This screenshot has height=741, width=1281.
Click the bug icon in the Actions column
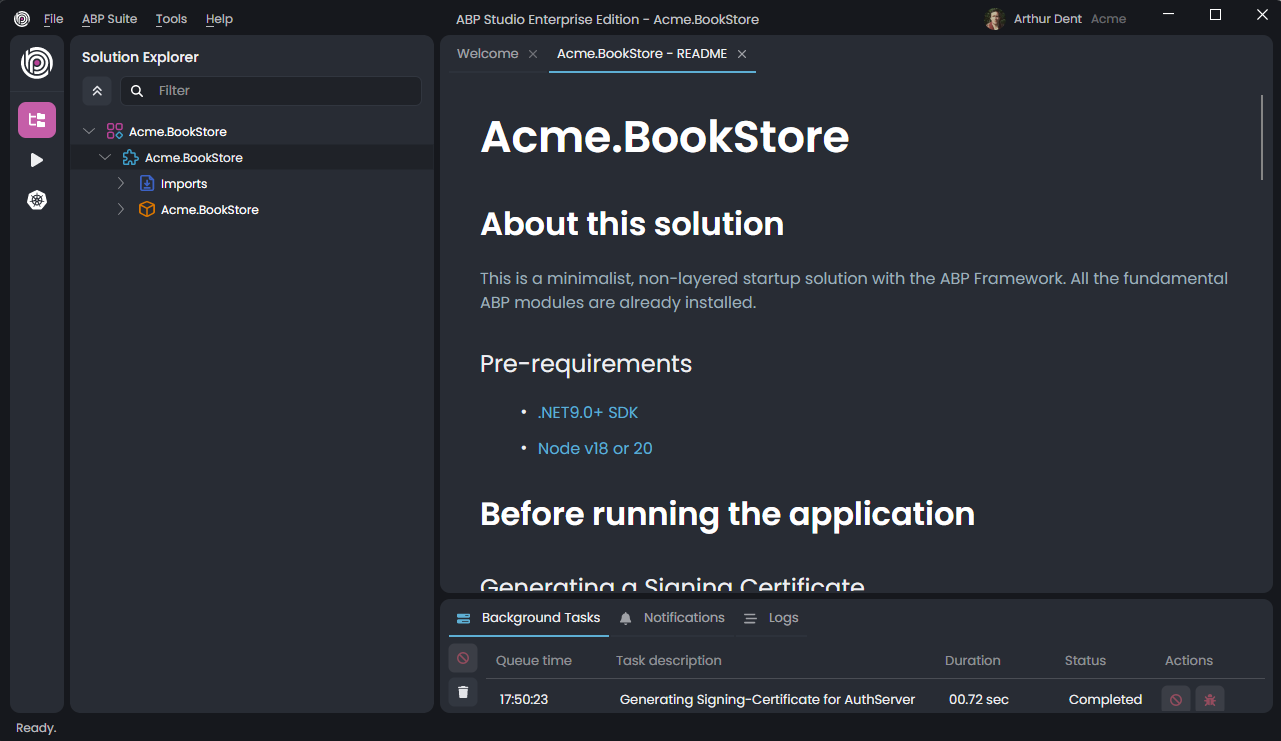coord(1209,699)
